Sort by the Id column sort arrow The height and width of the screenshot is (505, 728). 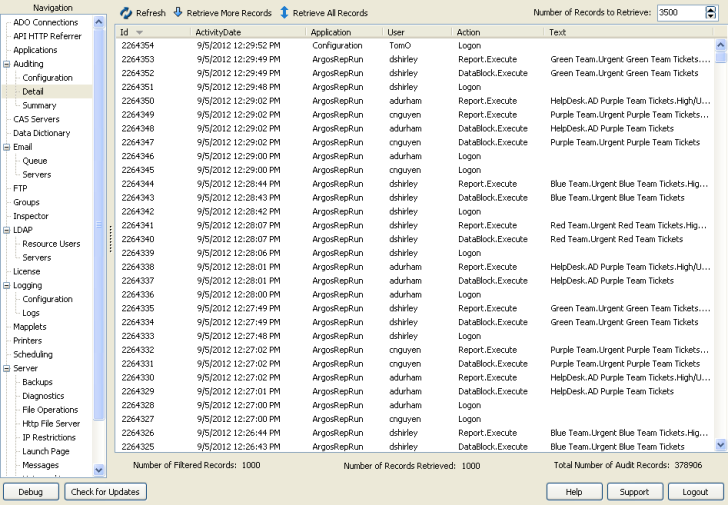pos(139,32)
